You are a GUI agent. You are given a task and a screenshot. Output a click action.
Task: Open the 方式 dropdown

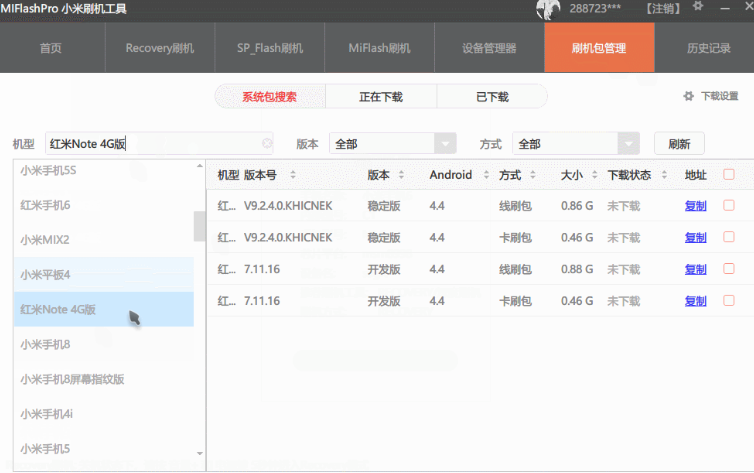click(576, 144)
